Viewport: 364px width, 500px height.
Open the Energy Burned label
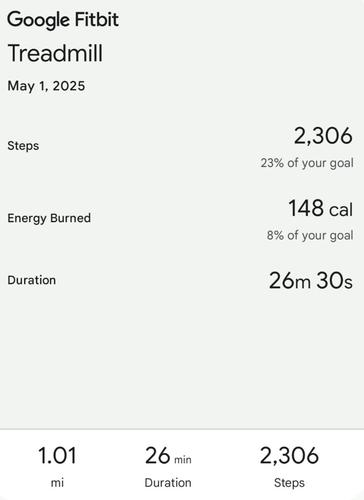[49, 218]
